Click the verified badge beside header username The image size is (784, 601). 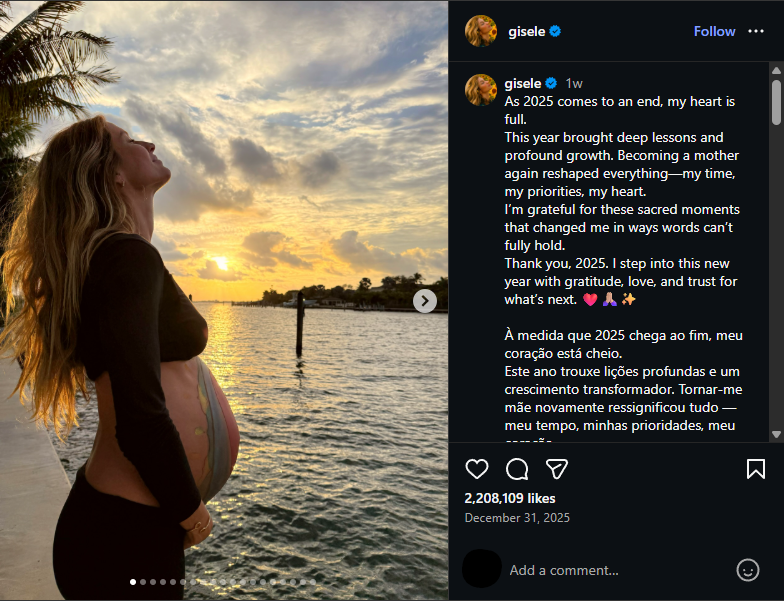555,31
